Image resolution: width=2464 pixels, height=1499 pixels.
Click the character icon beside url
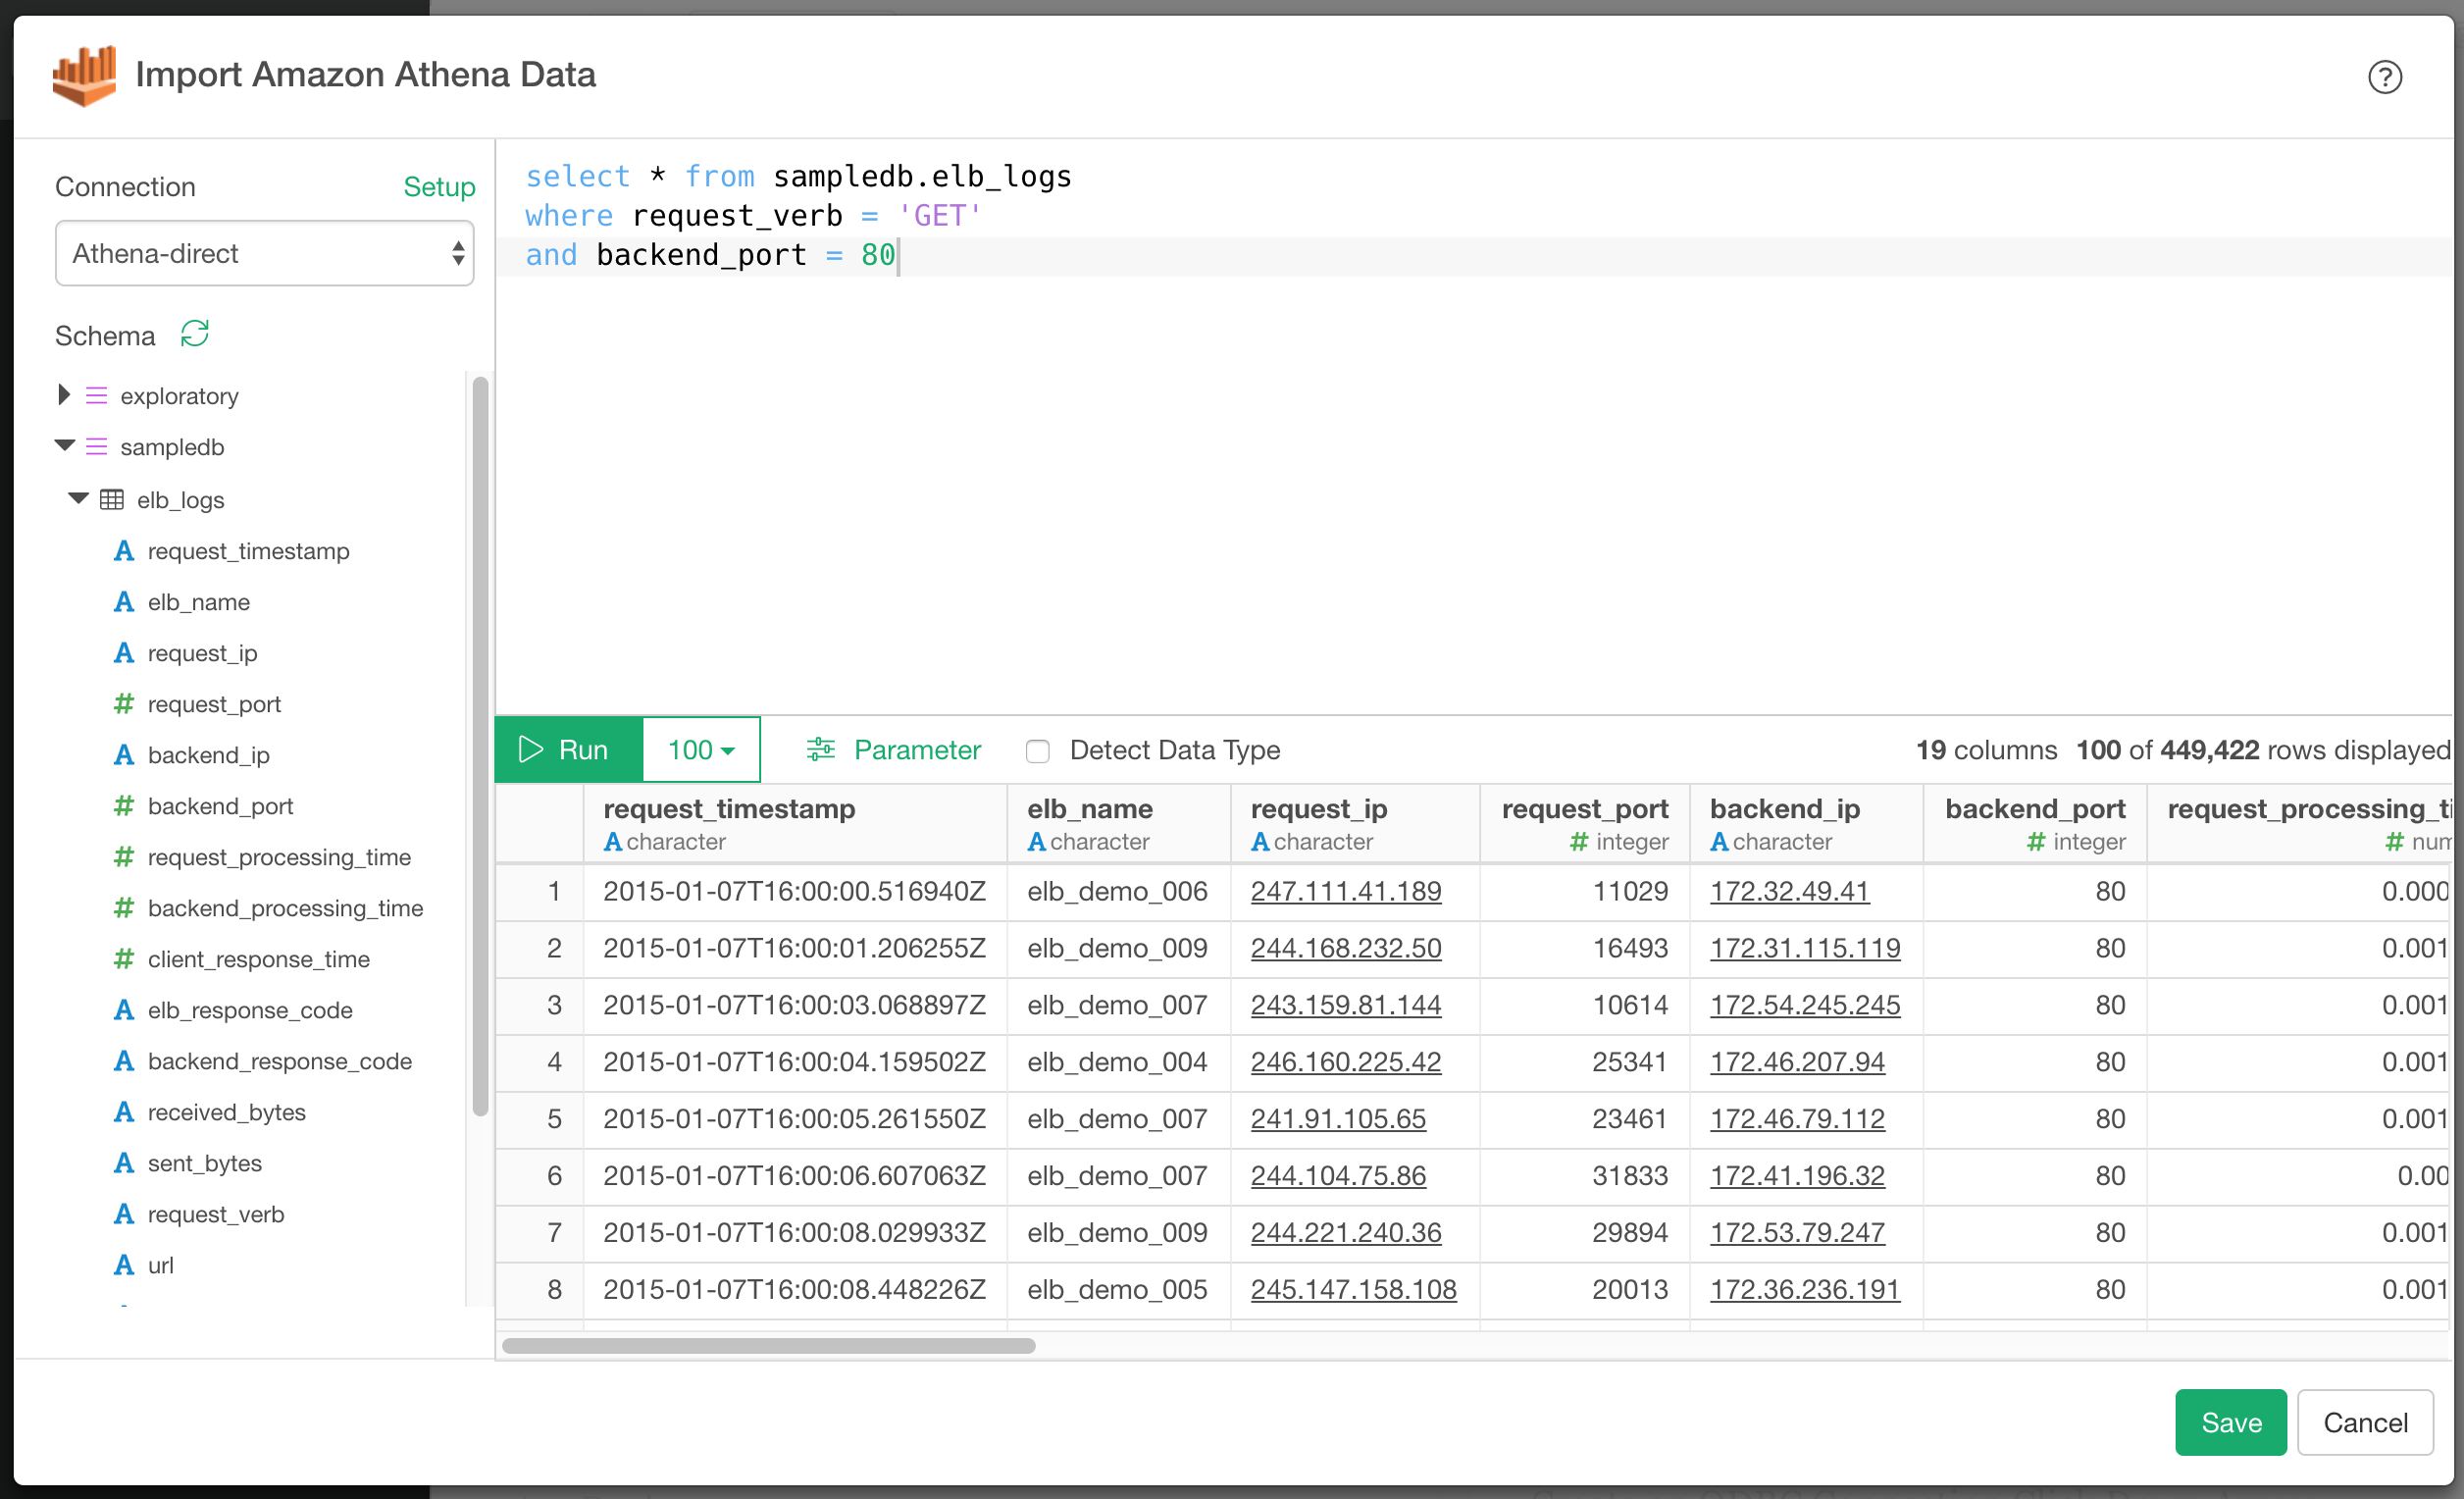(124, 1265)
